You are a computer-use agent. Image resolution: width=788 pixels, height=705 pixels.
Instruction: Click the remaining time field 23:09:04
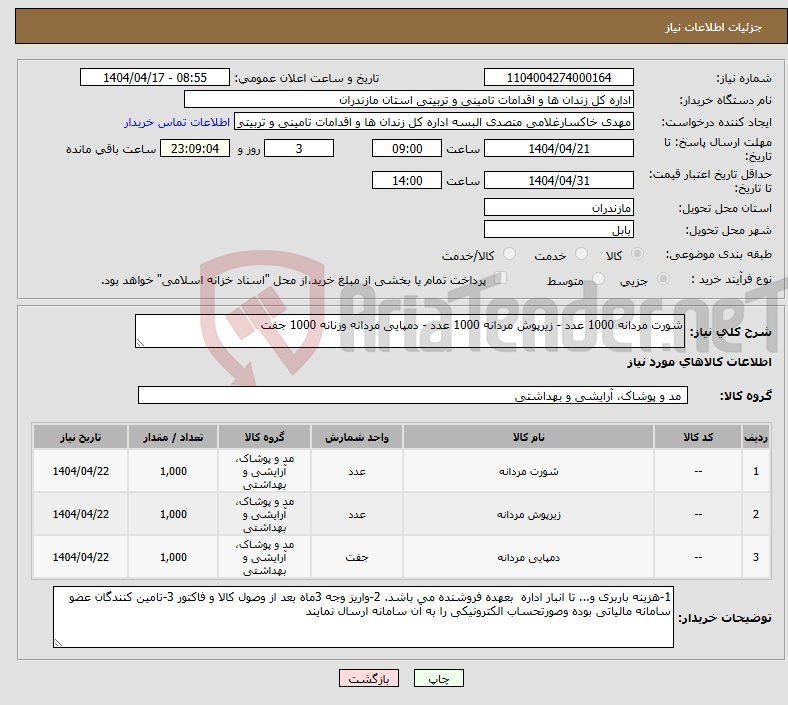[x=195, y=148]
